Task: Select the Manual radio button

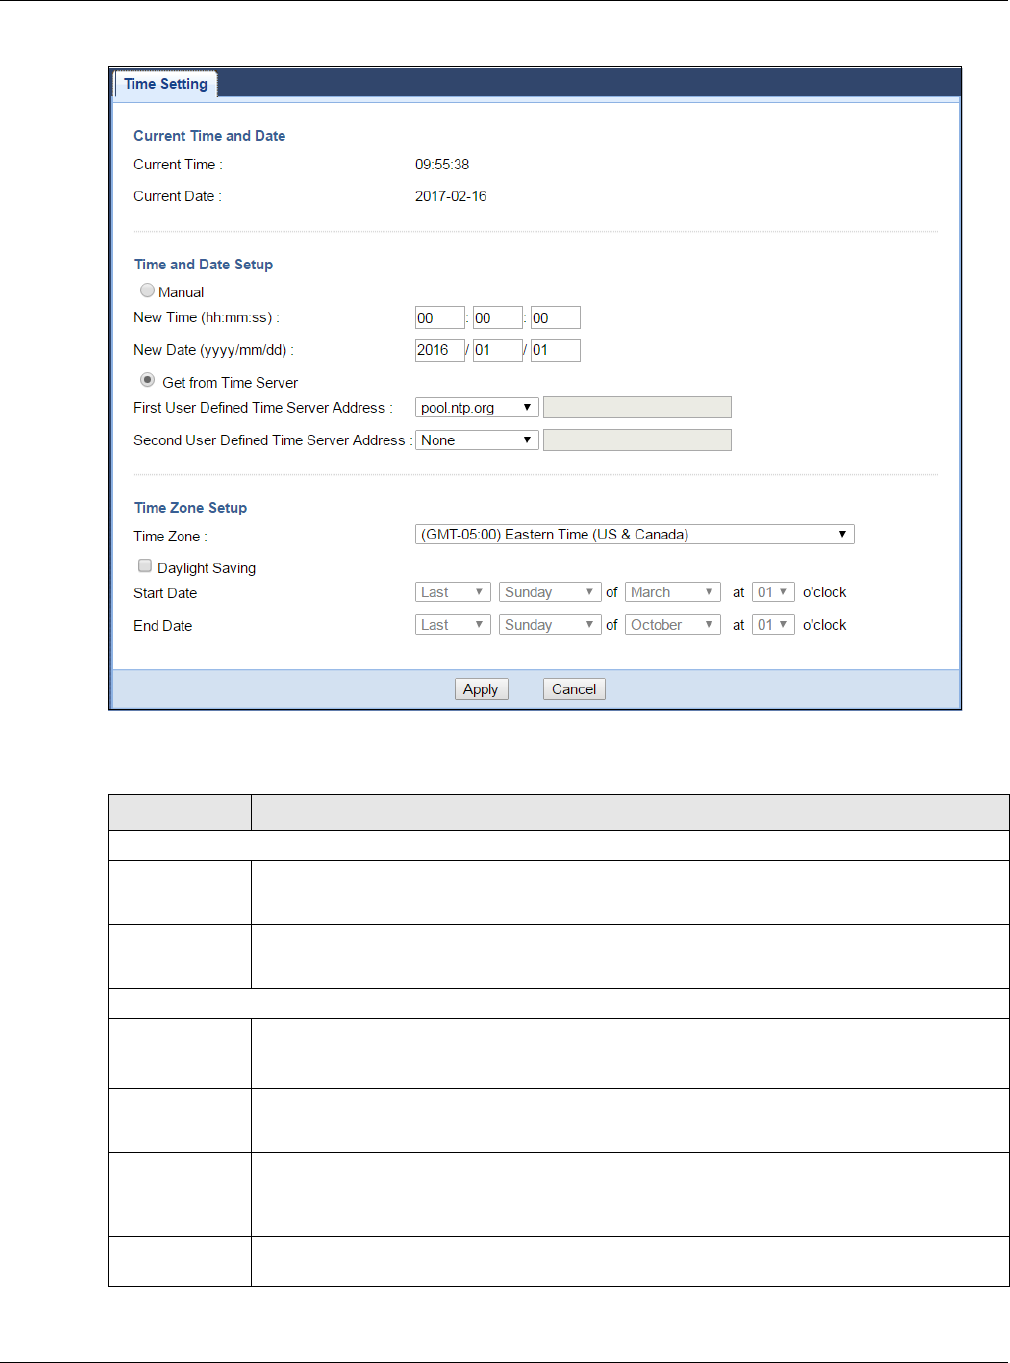Action: pyautogui.click(x=147, y=290)
